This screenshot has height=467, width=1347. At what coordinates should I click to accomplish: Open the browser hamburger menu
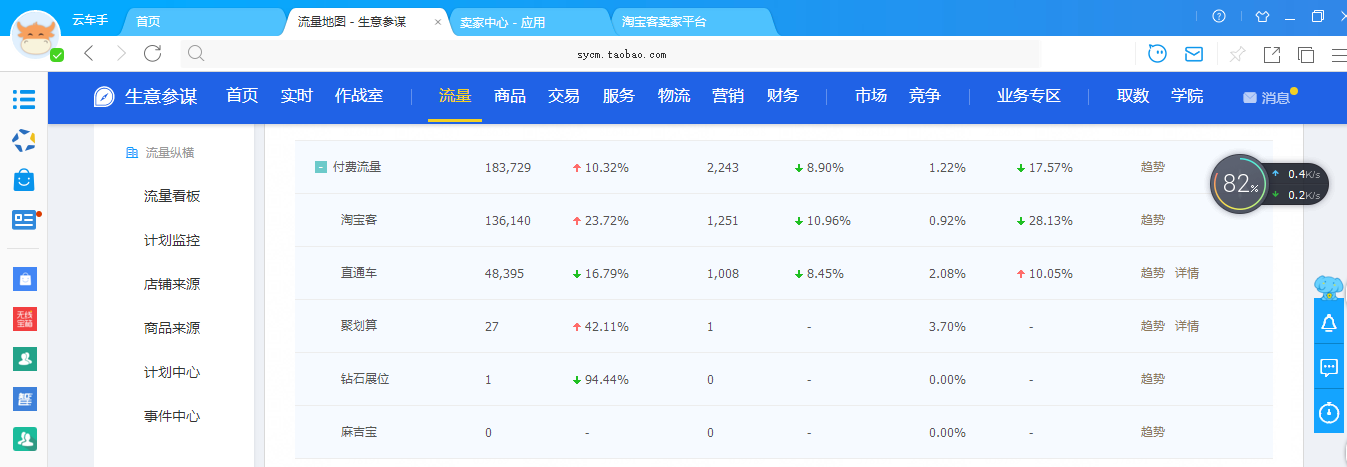click(1337, 54)
